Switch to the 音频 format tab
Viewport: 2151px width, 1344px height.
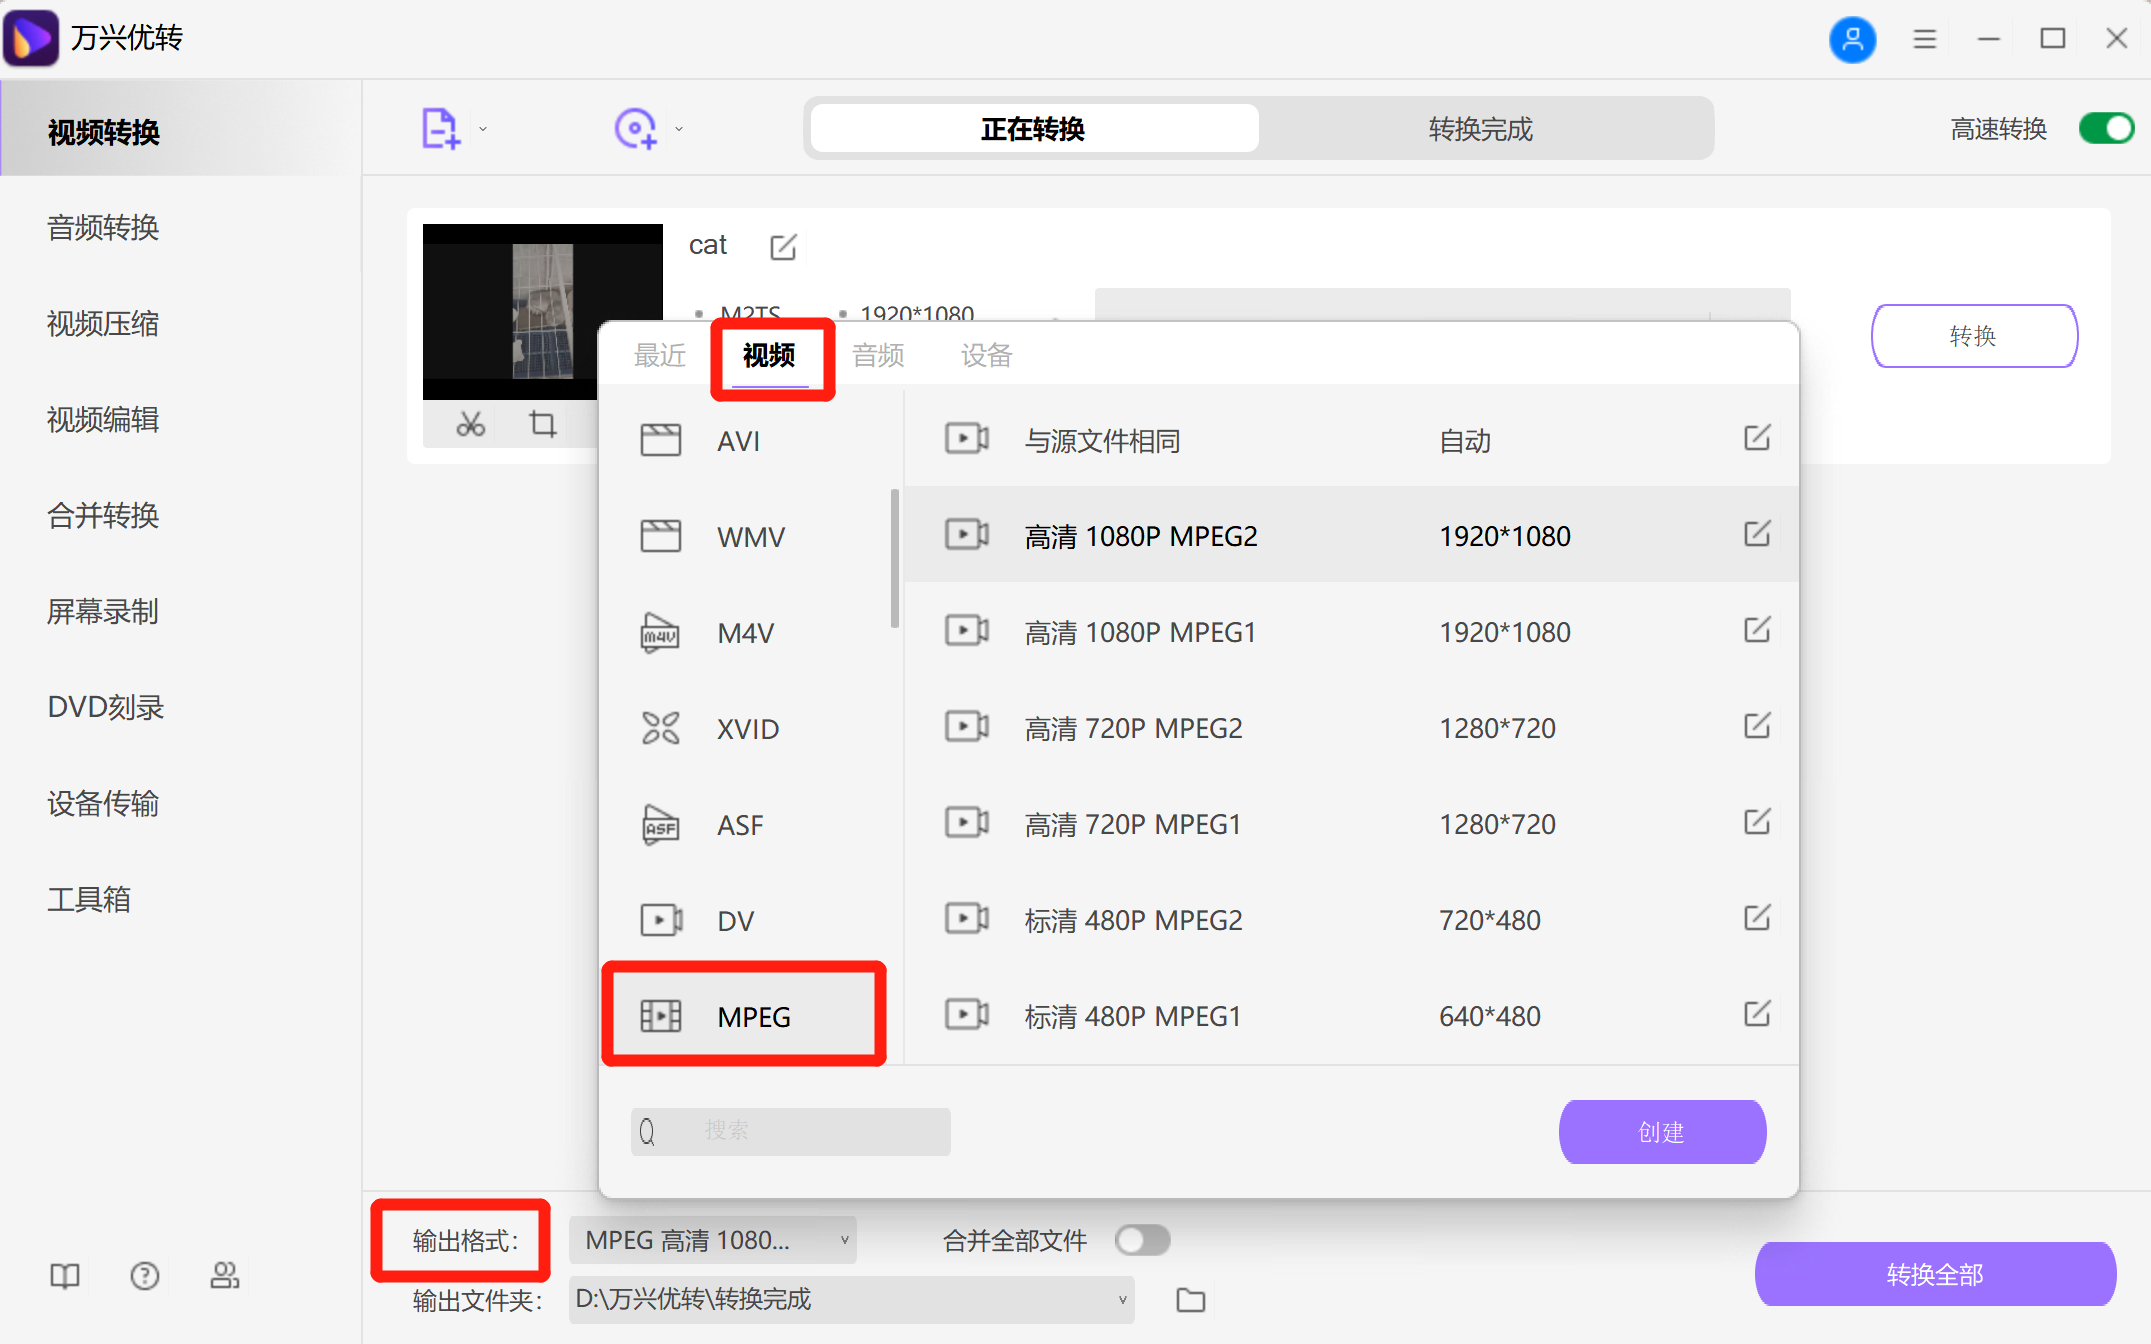[x=877, y=355]
